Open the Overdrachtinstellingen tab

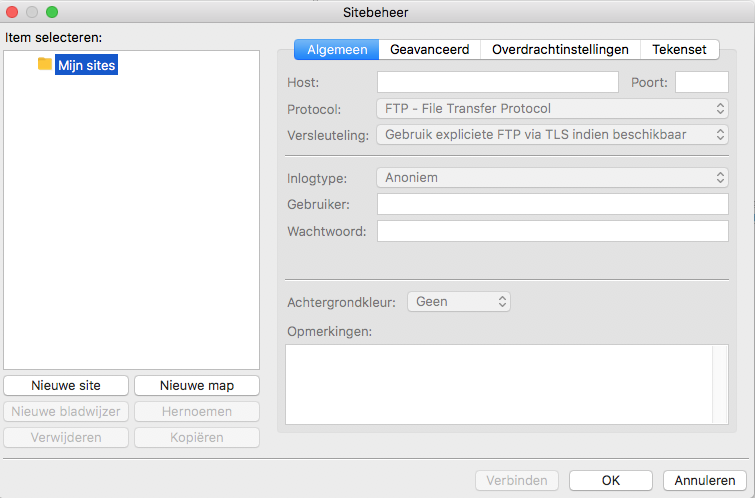560,50
